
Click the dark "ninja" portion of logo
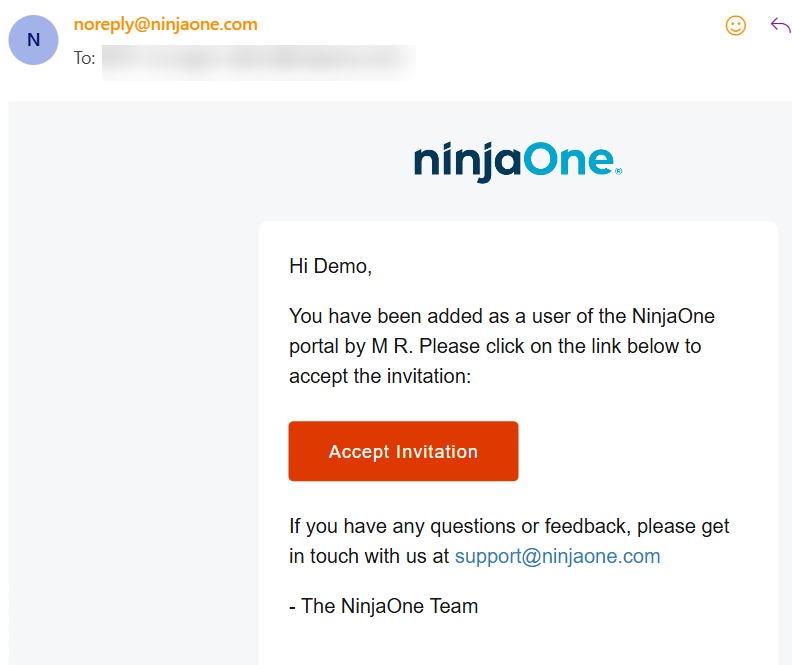pyautogui.click(x=464, y=162)
